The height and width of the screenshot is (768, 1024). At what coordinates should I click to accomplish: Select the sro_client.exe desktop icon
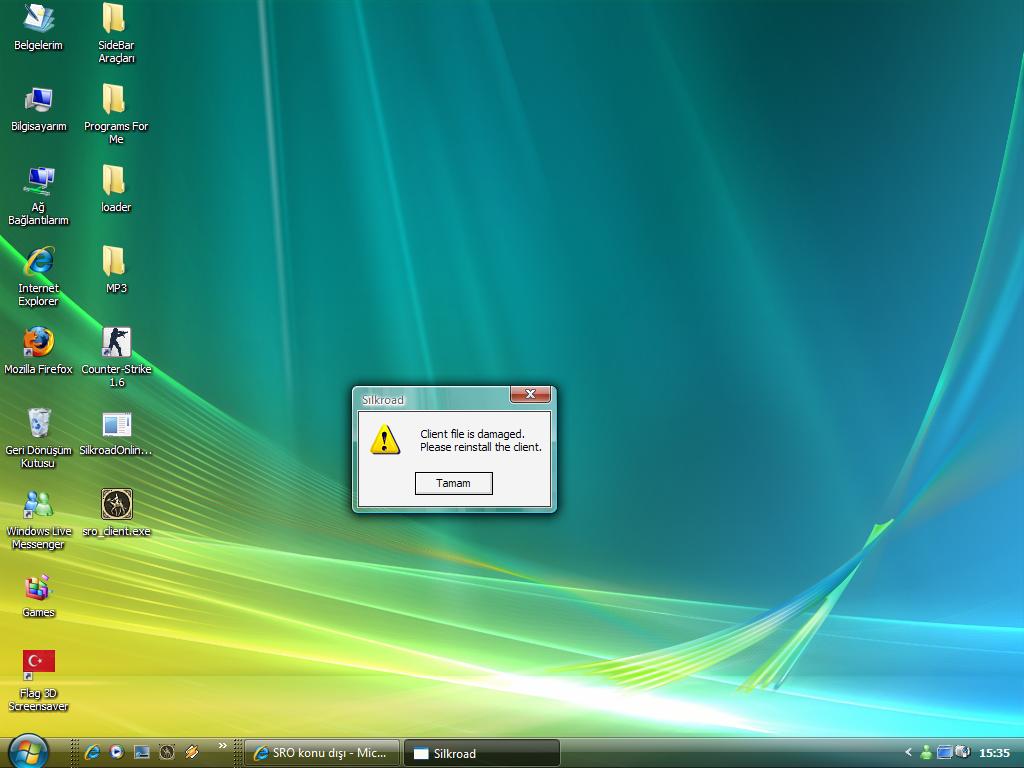(x=116, y=505)
